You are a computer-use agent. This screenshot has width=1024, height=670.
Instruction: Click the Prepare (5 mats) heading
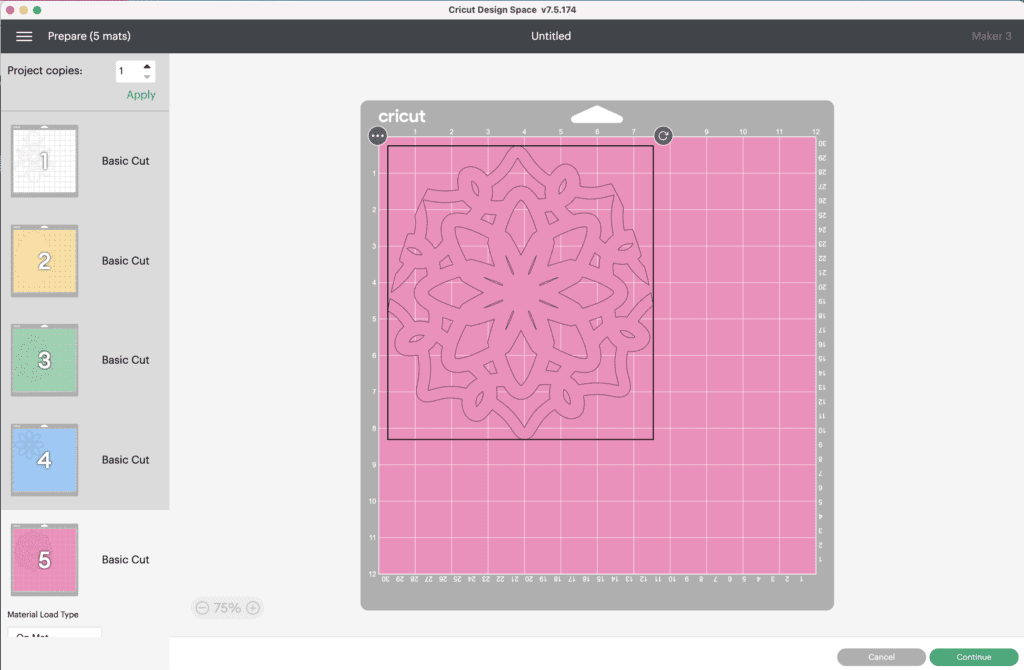tap(89, 37)
